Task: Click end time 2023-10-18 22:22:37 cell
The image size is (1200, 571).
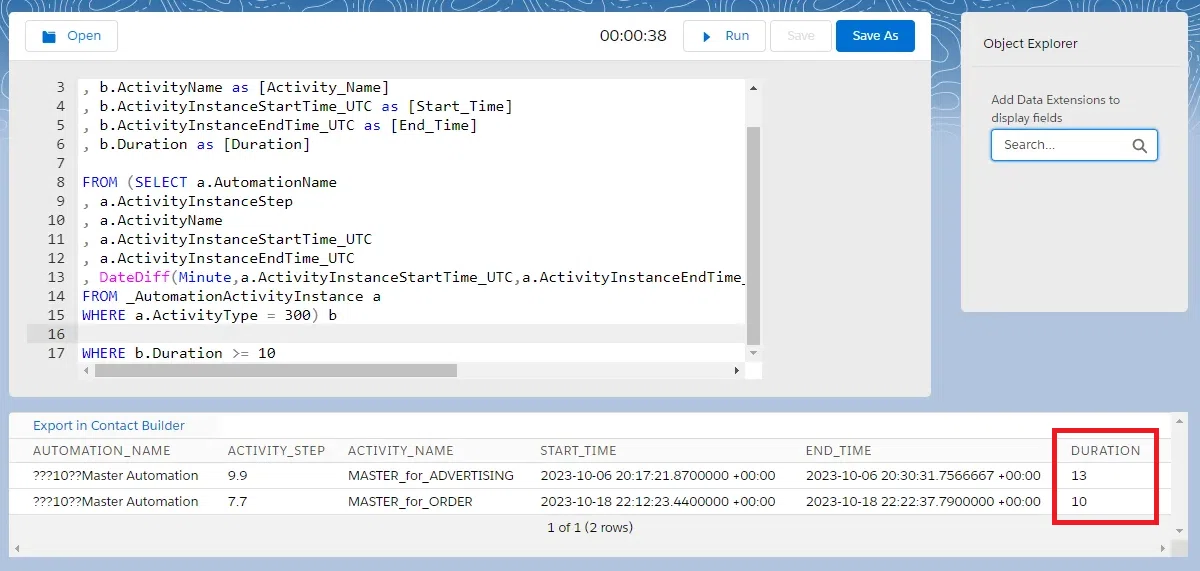Action: pyautogui.click(x=923, y=502)
